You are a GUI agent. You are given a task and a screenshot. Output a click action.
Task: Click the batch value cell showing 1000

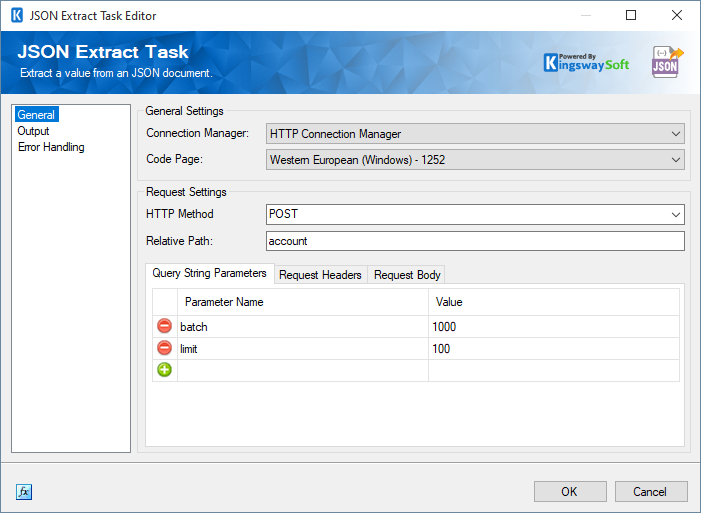point(553,327)
